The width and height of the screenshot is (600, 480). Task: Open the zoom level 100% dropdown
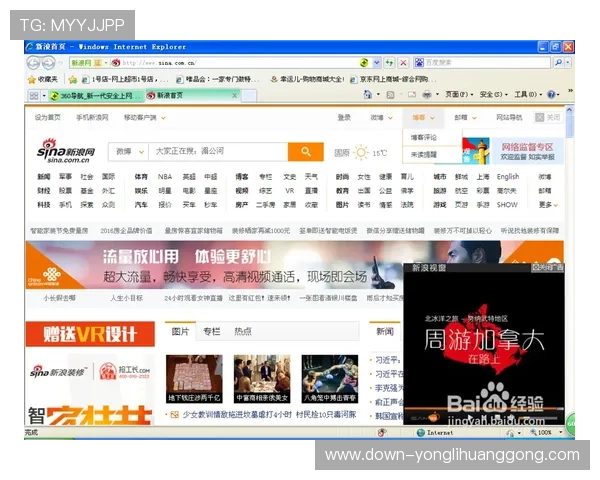[x=561, y=433]
